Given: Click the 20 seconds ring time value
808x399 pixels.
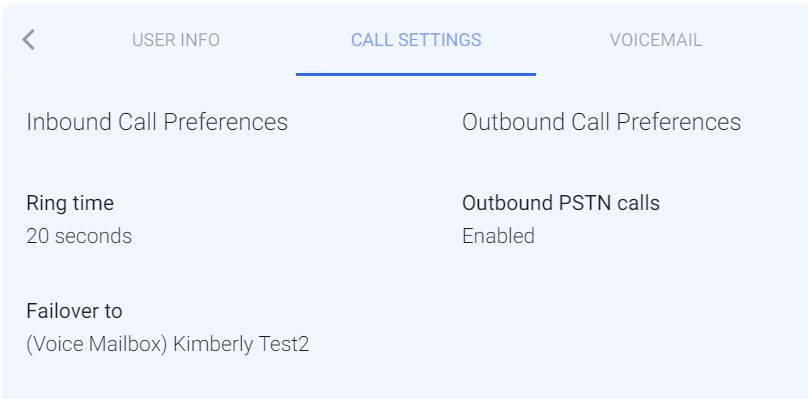Looking at the screenshot, I should tap(79, 236).
